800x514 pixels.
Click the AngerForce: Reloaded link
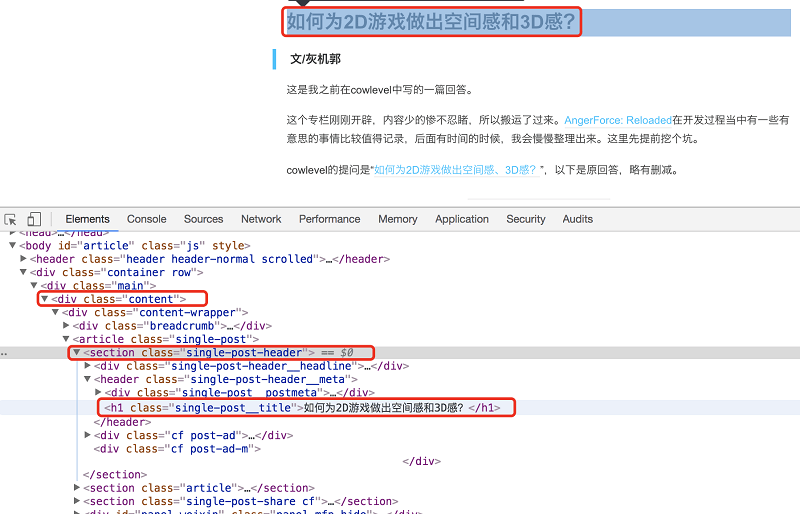617,119
